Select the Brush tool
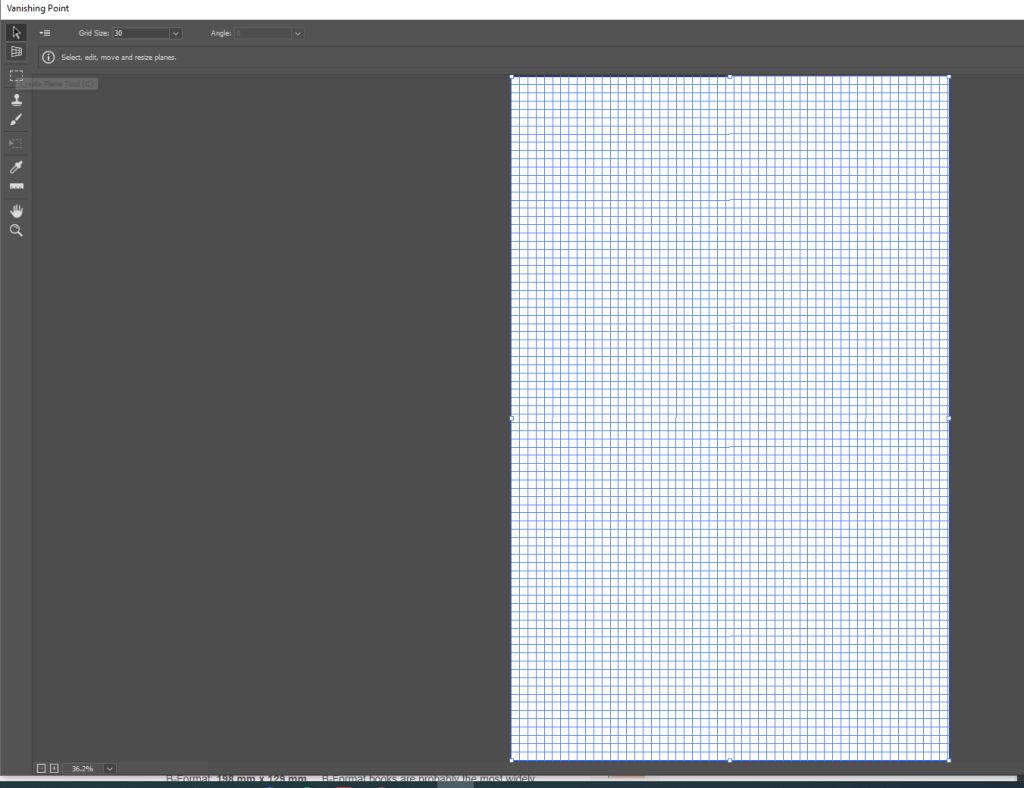This screenshot has height=788, width=1024. coord(16,119)
